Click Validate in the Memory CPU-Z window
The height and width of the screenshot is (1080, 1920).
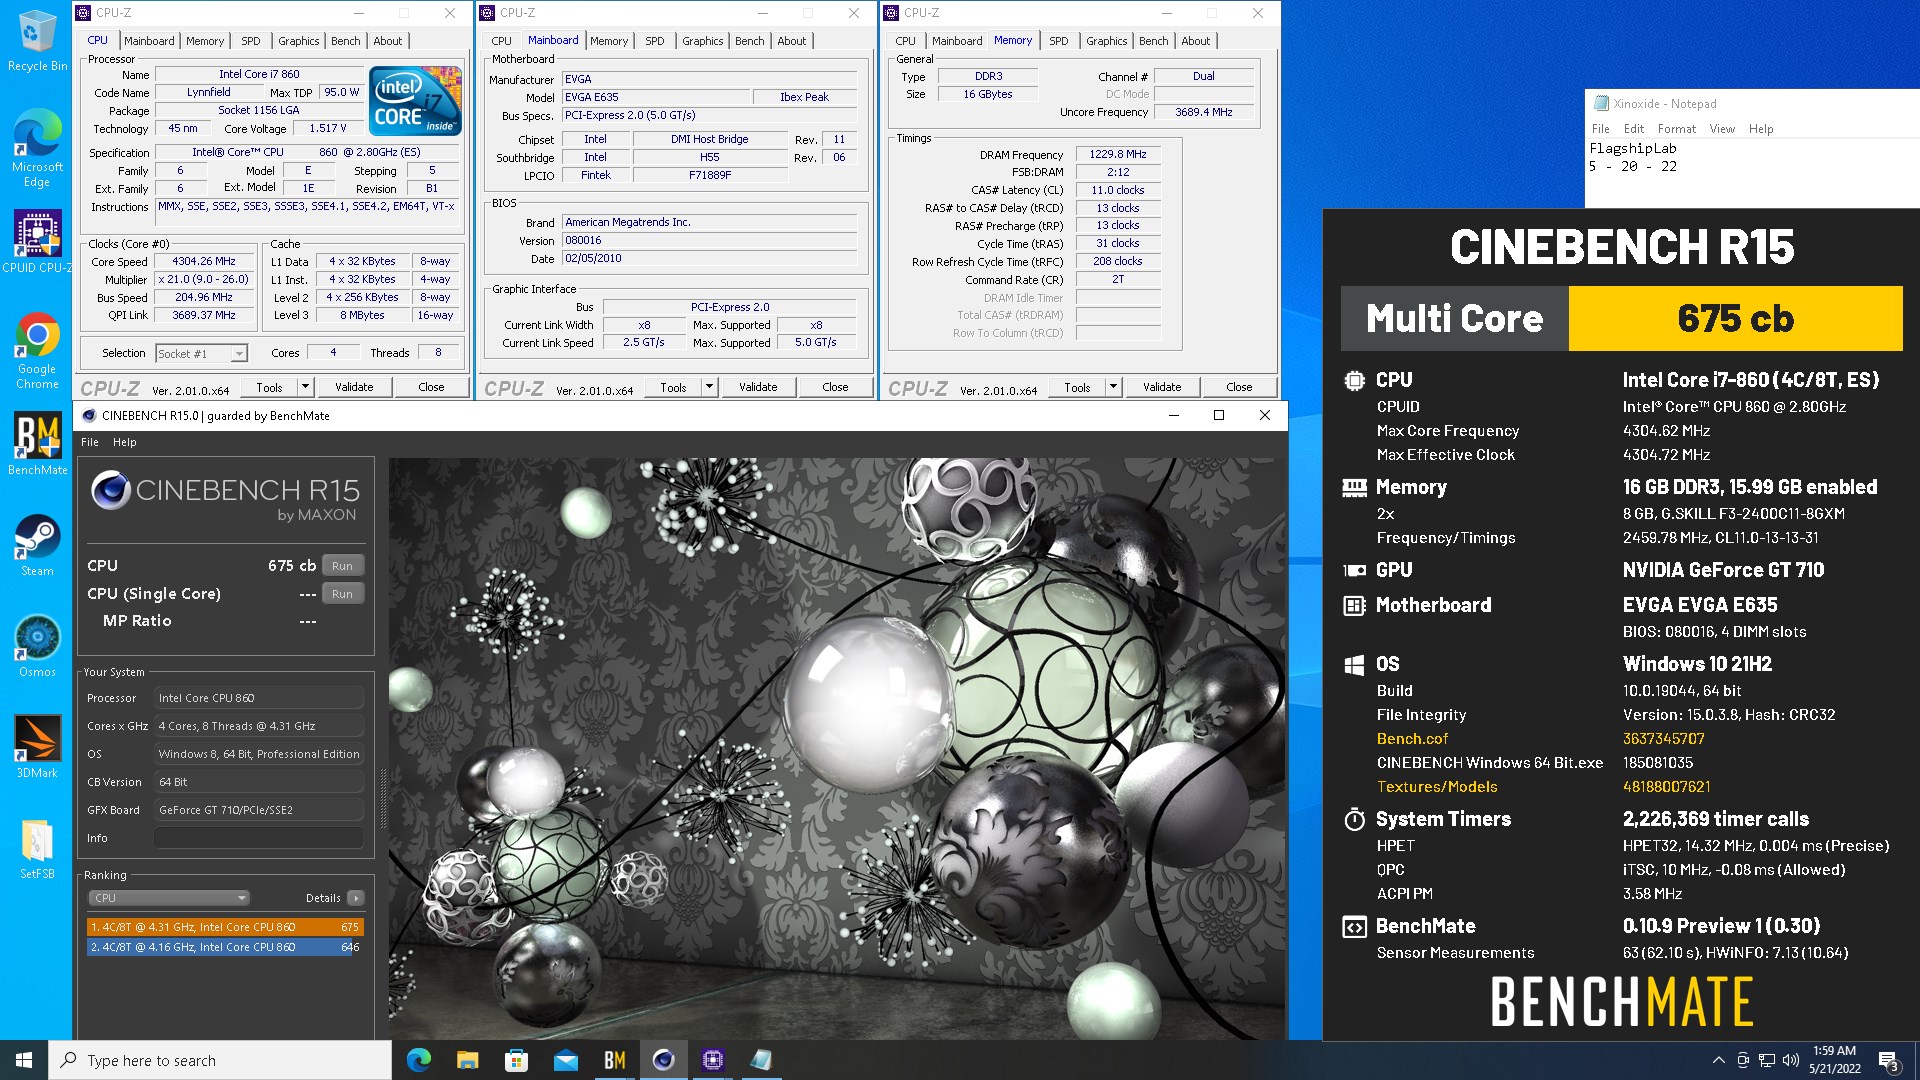tap(1162, 387)
